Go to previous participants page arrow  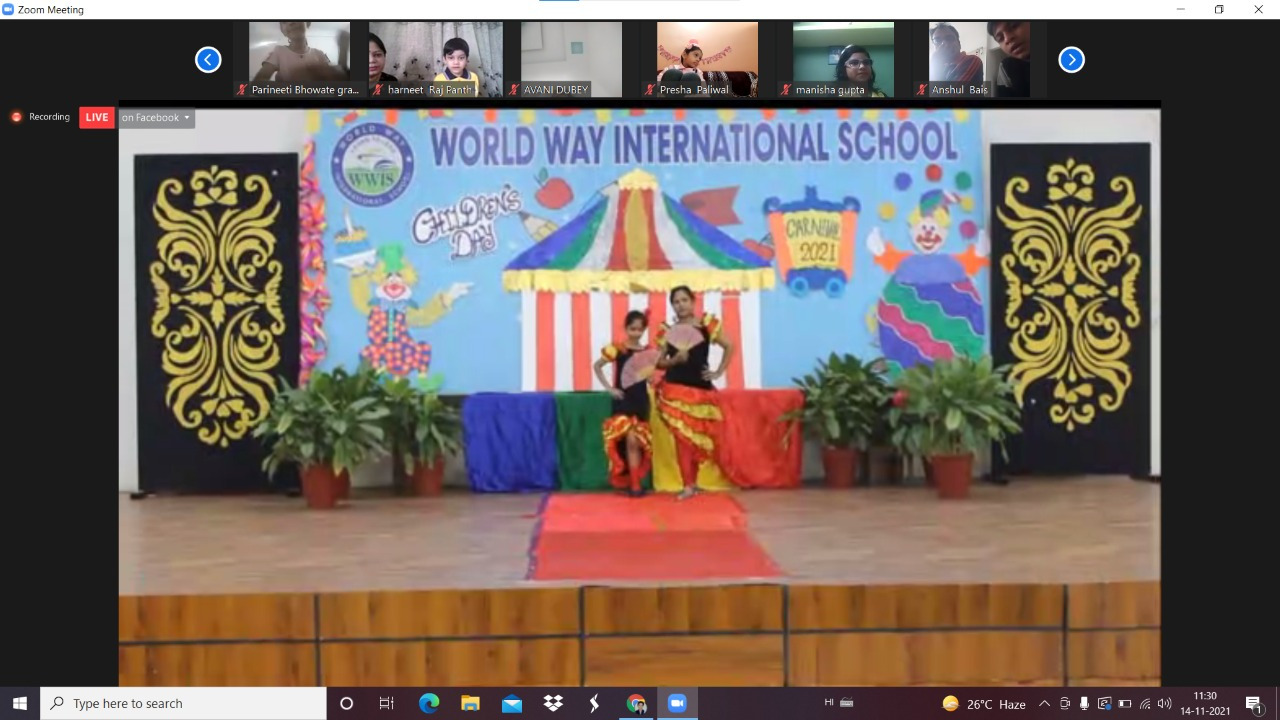pos(208,60)
